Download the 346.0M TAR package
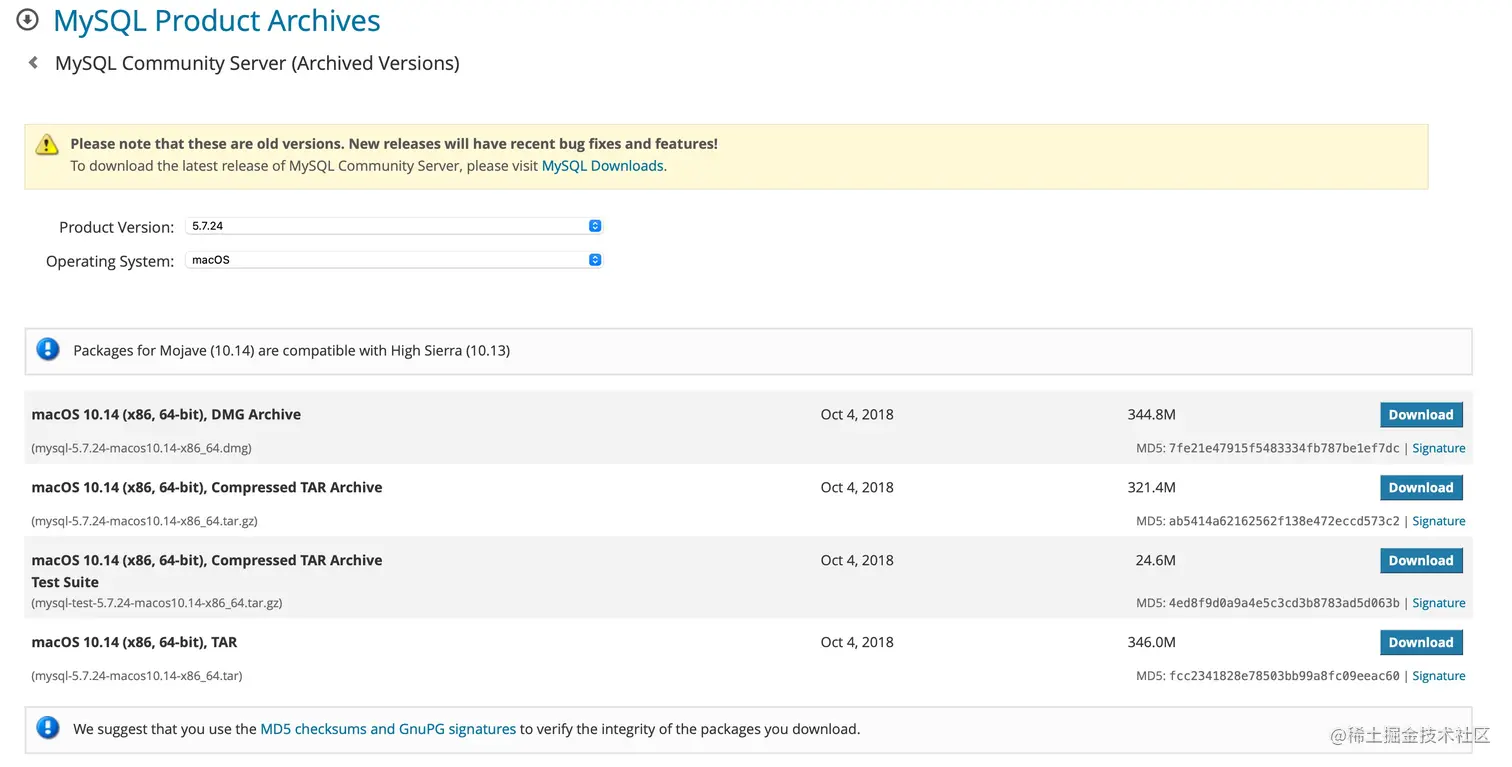 click(1421, 643)
